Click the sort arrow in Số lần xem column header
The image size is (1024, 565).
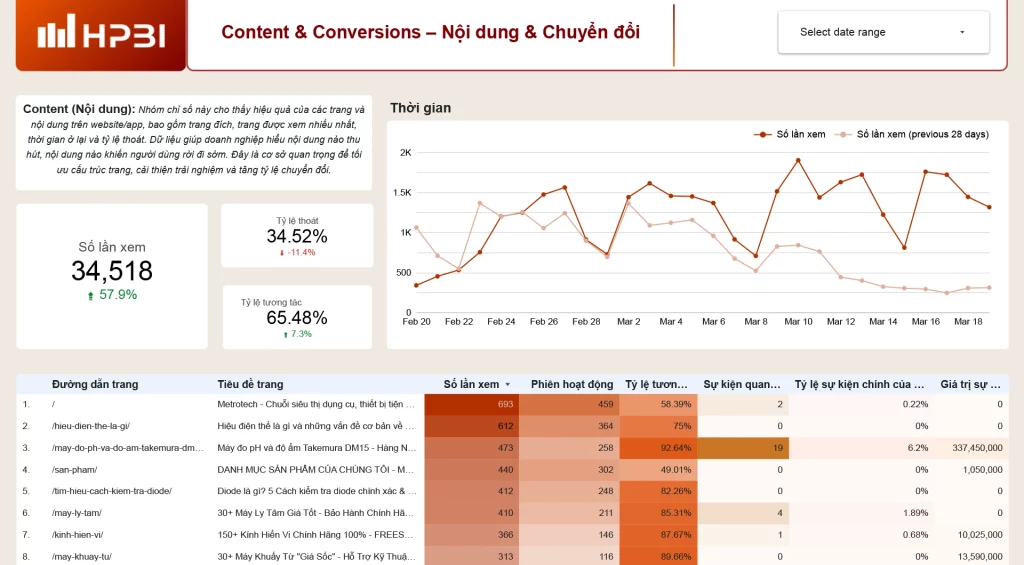tap(507, 384)
